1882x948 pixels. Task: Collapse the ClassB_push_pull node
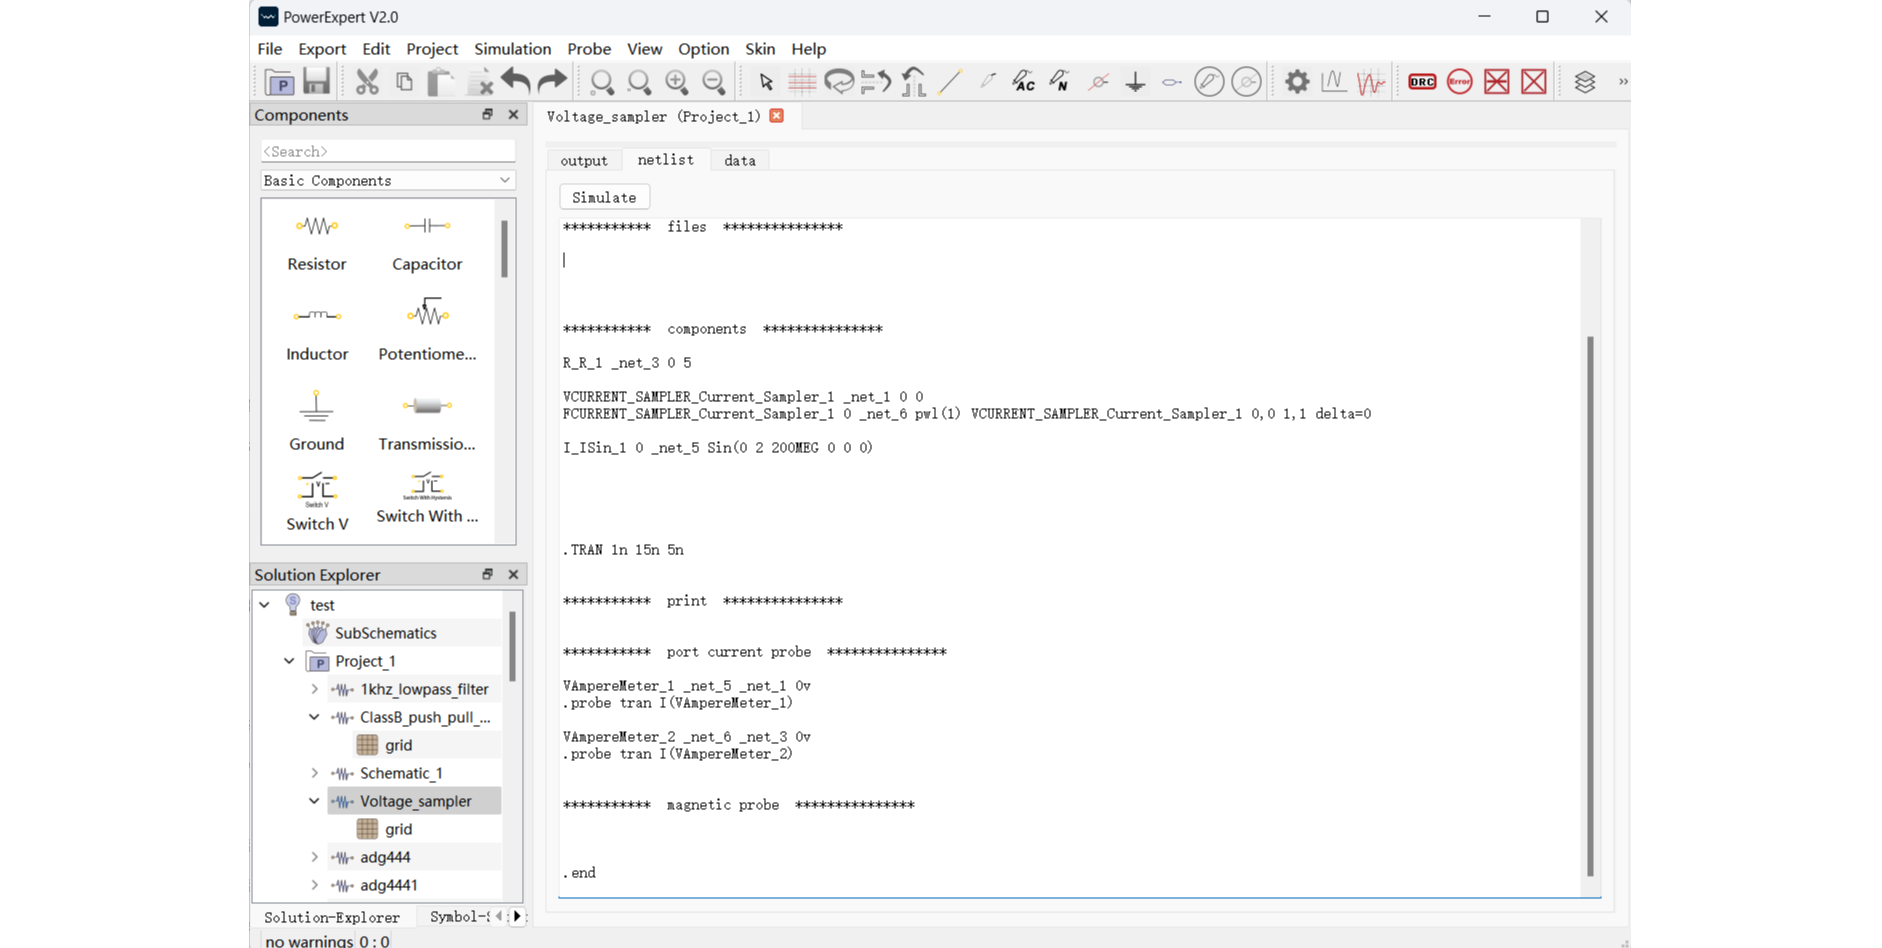315,717
